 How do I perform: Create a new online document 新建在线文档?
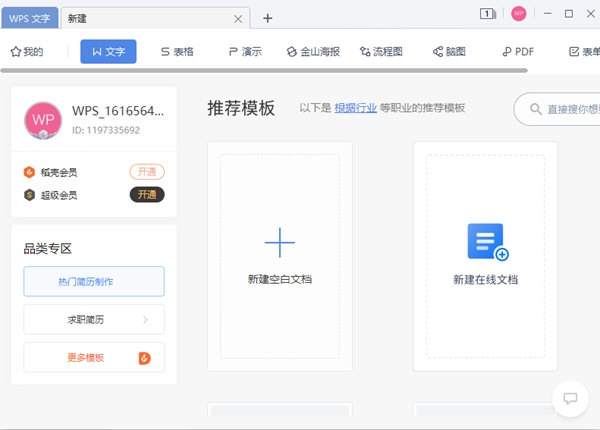tap(485, 256)
